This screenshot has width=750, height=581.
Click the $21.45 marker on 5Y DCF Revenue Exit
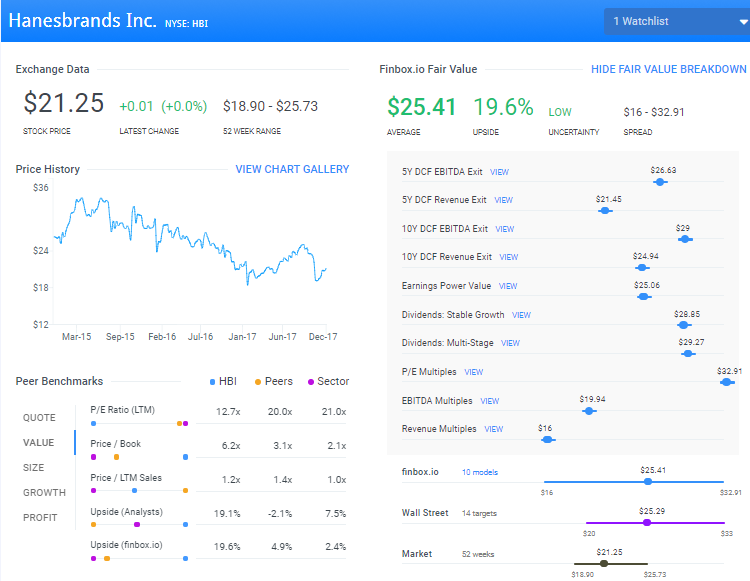(605, 210)
